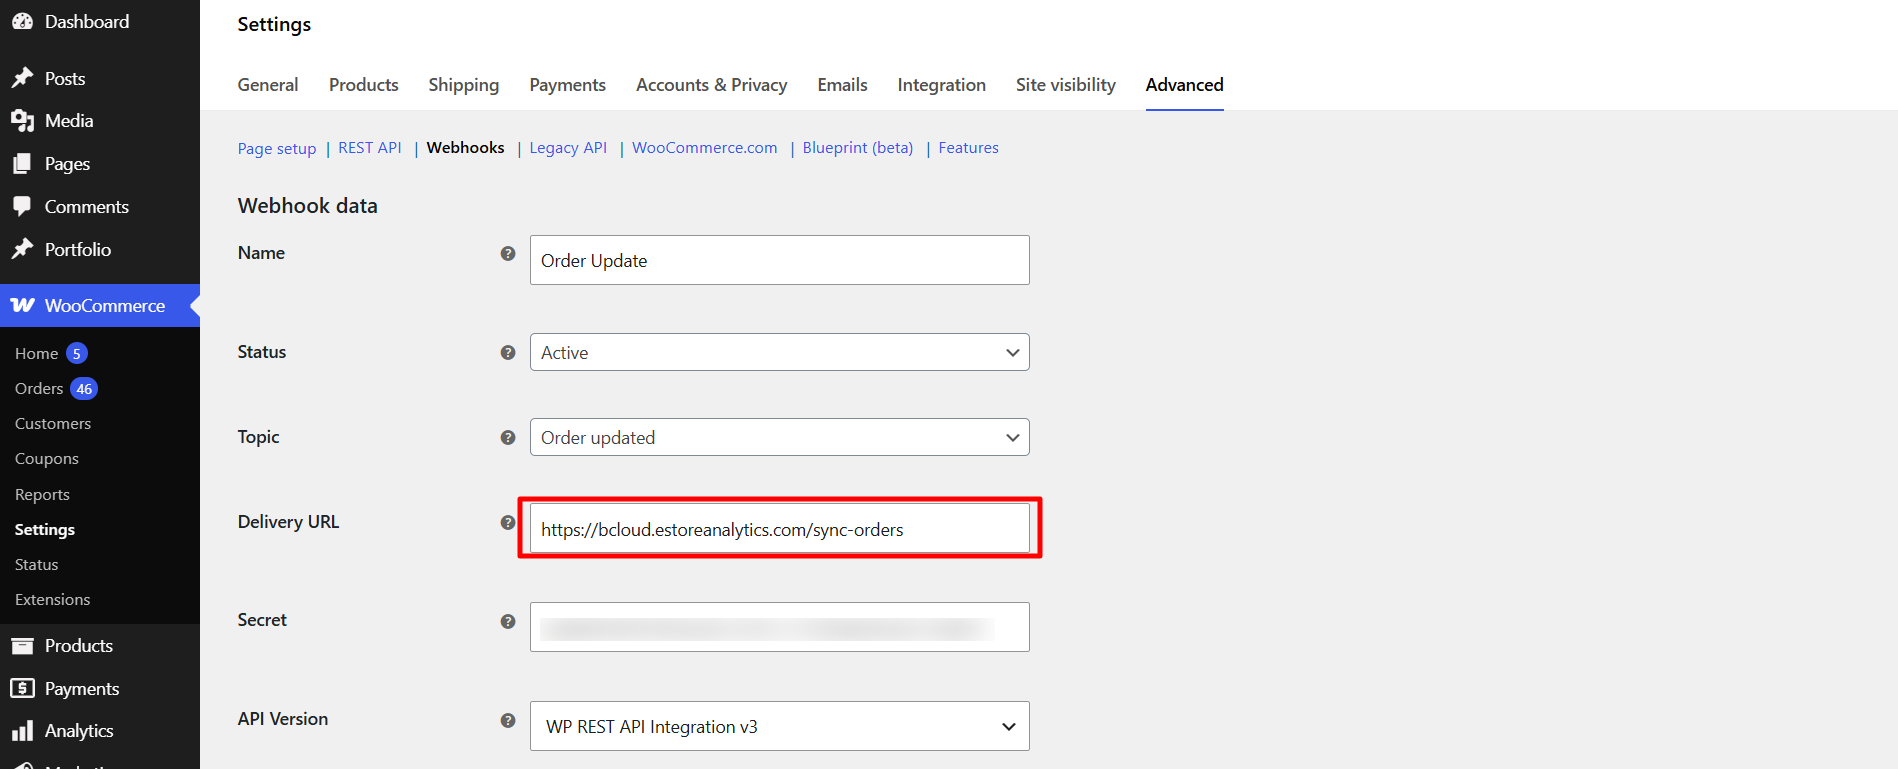The width and height of the screenshot is (1898, 769).
Task: Click the help icon next to API Version
Action: pyautogui.click(x=508, y=721)
